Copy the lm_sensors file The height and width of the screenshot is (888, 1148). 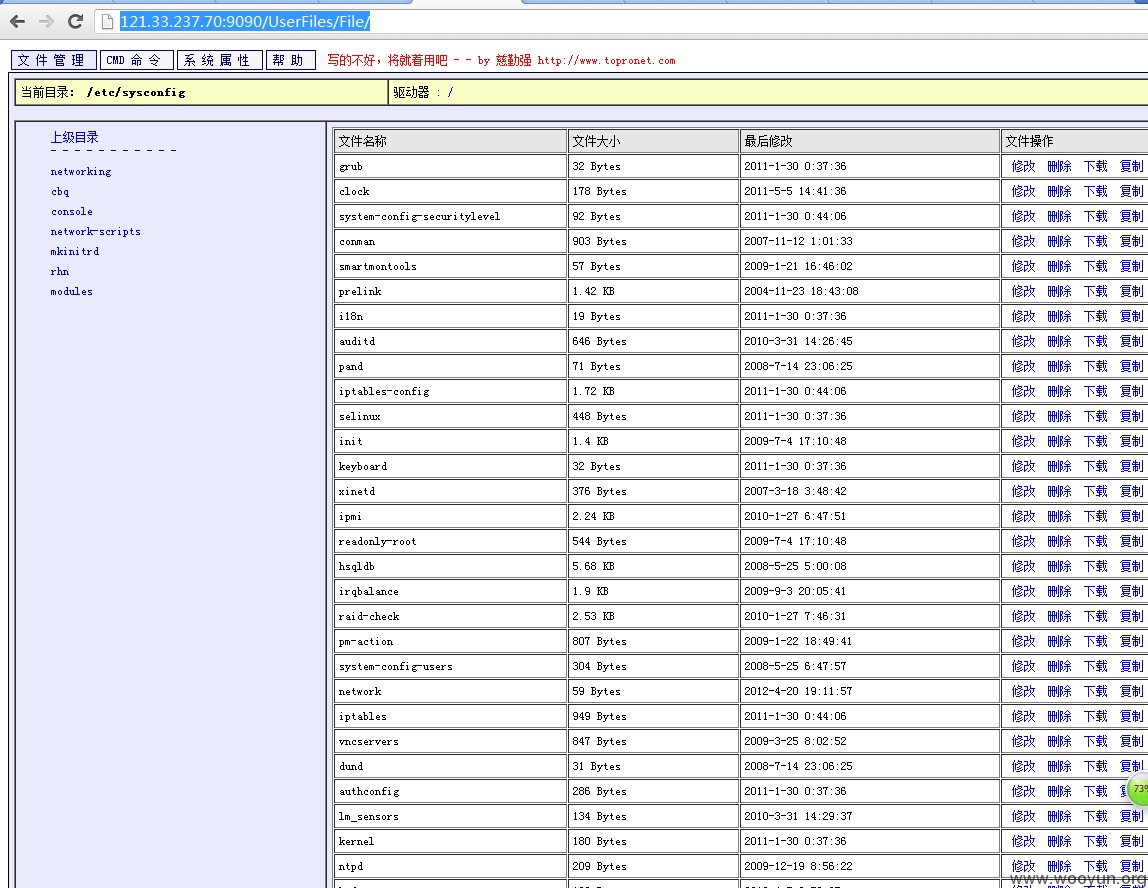coord(1132,816)
